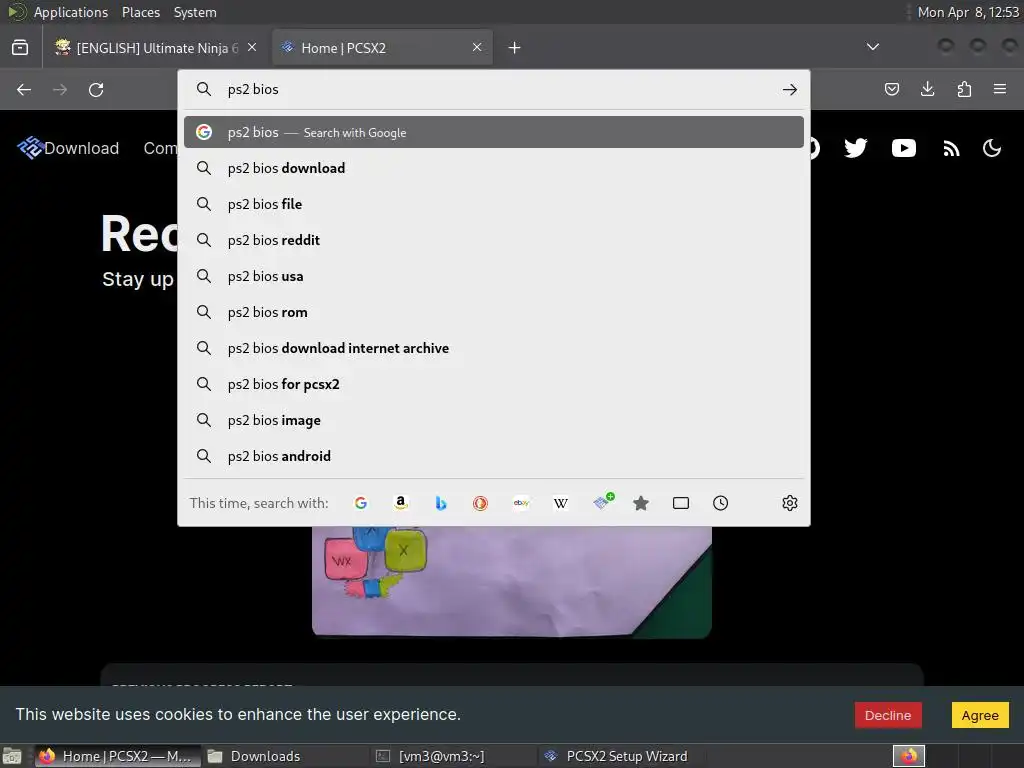Search this time with DuckDuckGo

481,503
